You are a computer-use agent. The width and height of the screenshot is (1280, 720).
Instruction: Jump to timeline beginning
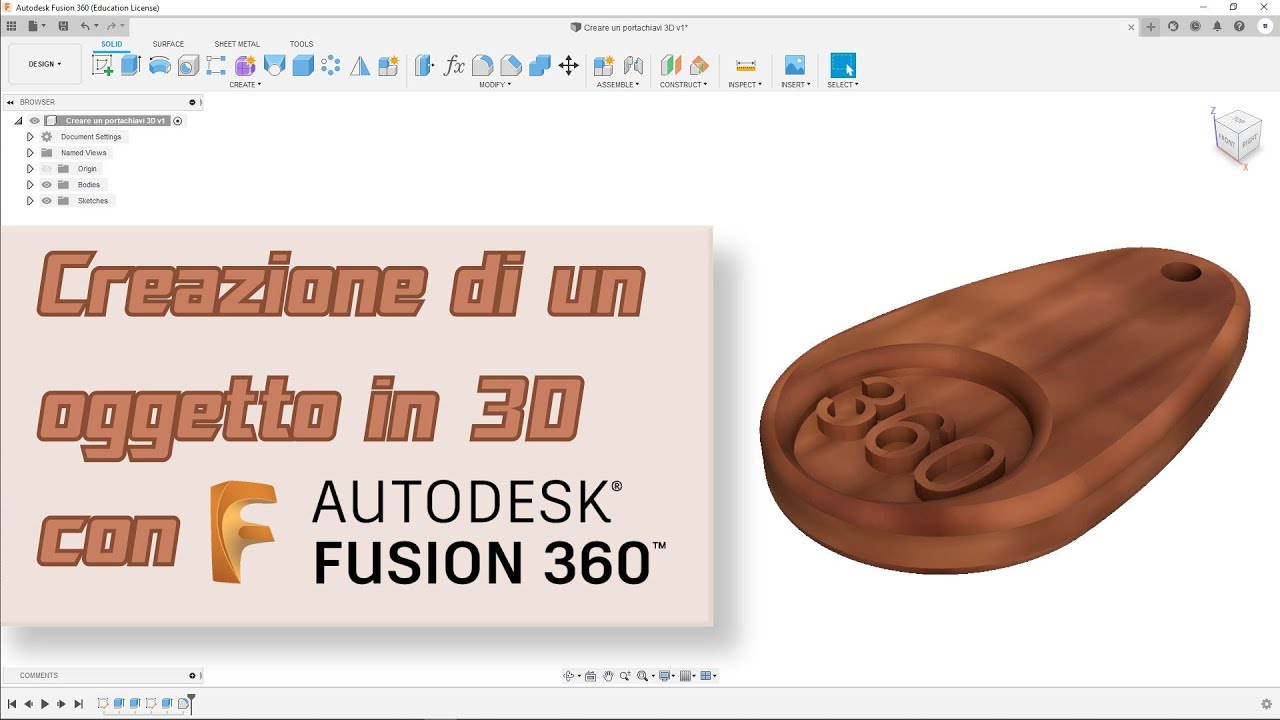coord(12,704)
